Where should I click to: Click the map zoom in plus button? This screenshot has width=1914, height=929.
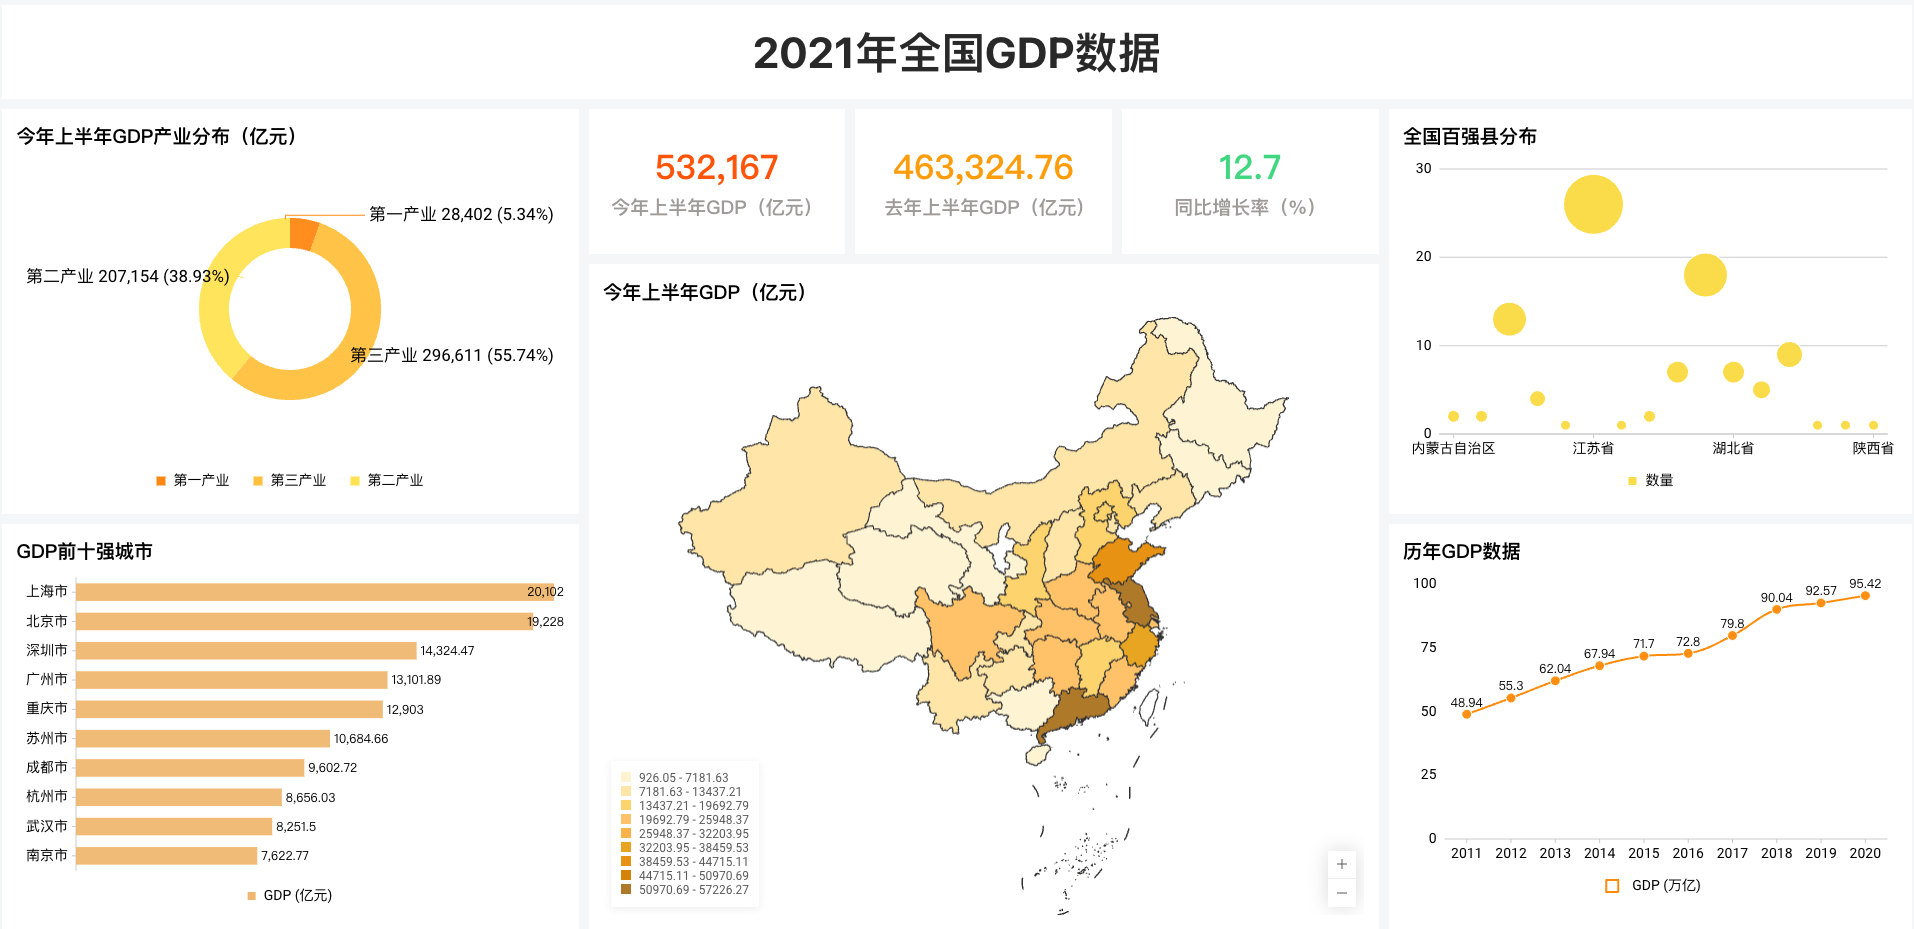(1341, 864)
